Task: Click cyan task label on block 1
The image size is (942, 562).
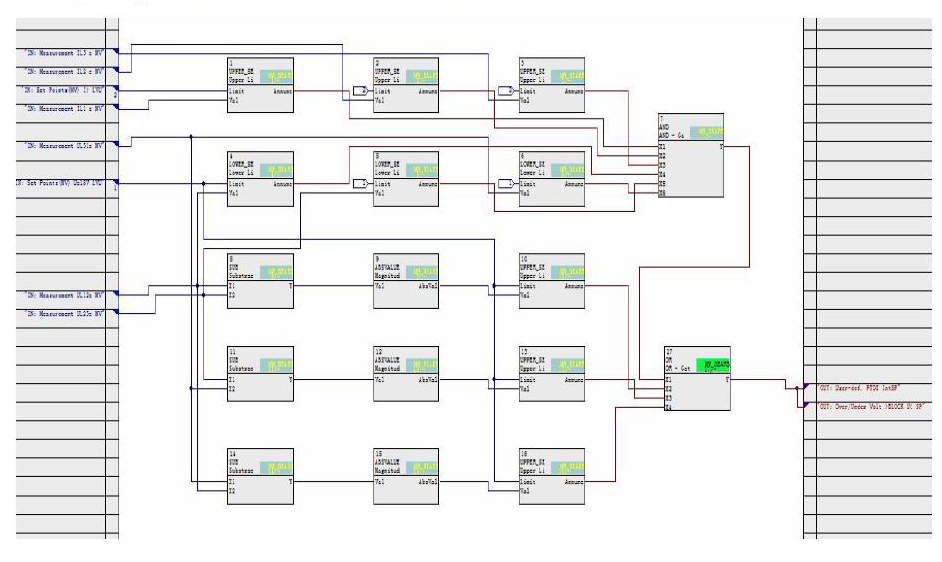Action: click(x=276, y=76)
